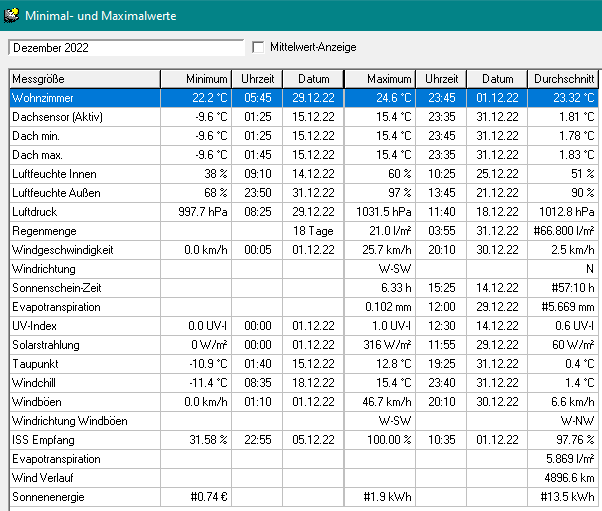
Task: Select the Dachsensor (Aktiv) row
Action: click(84, 117)
